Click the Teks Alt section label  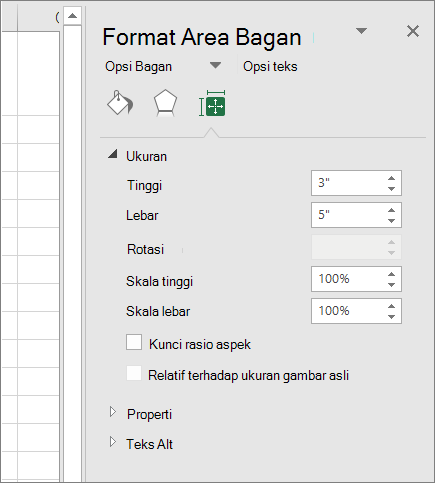point(149,444)
